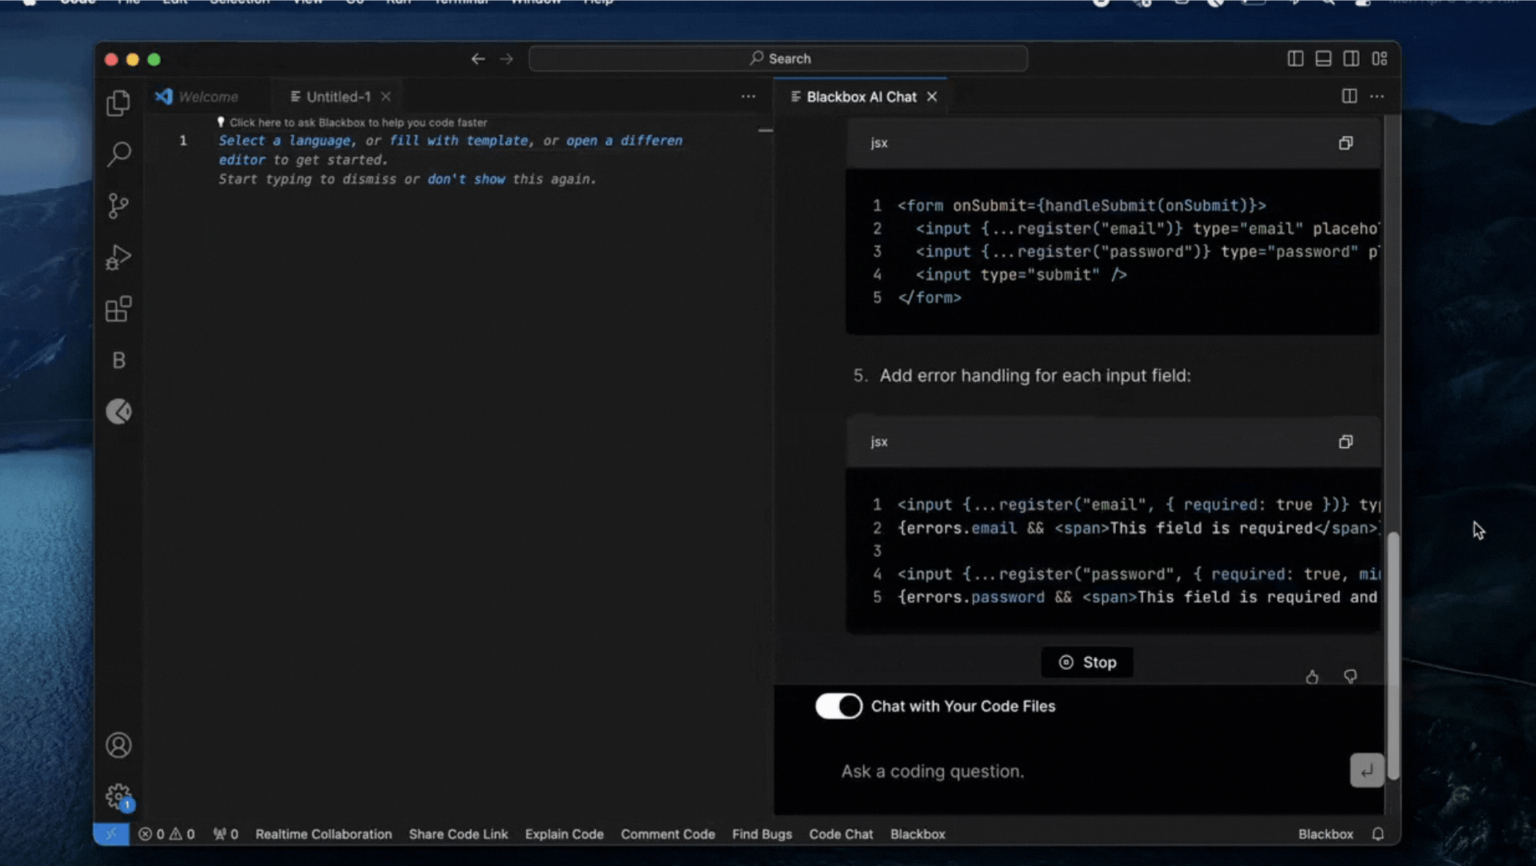The height and width of the screenshot is (866, 1536).
Task: Open Search in the Activity Bar
Action: coord(119,153)
